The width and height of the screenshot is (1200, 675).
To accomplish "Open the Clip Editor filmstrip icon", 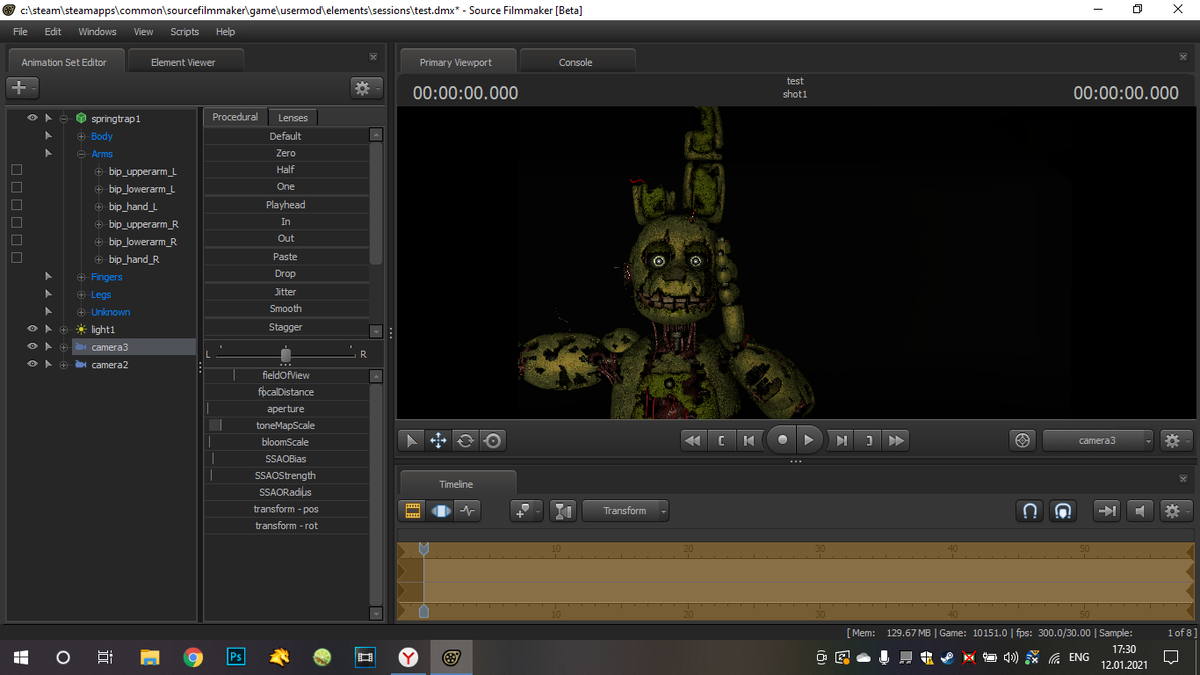I will 411,510.
